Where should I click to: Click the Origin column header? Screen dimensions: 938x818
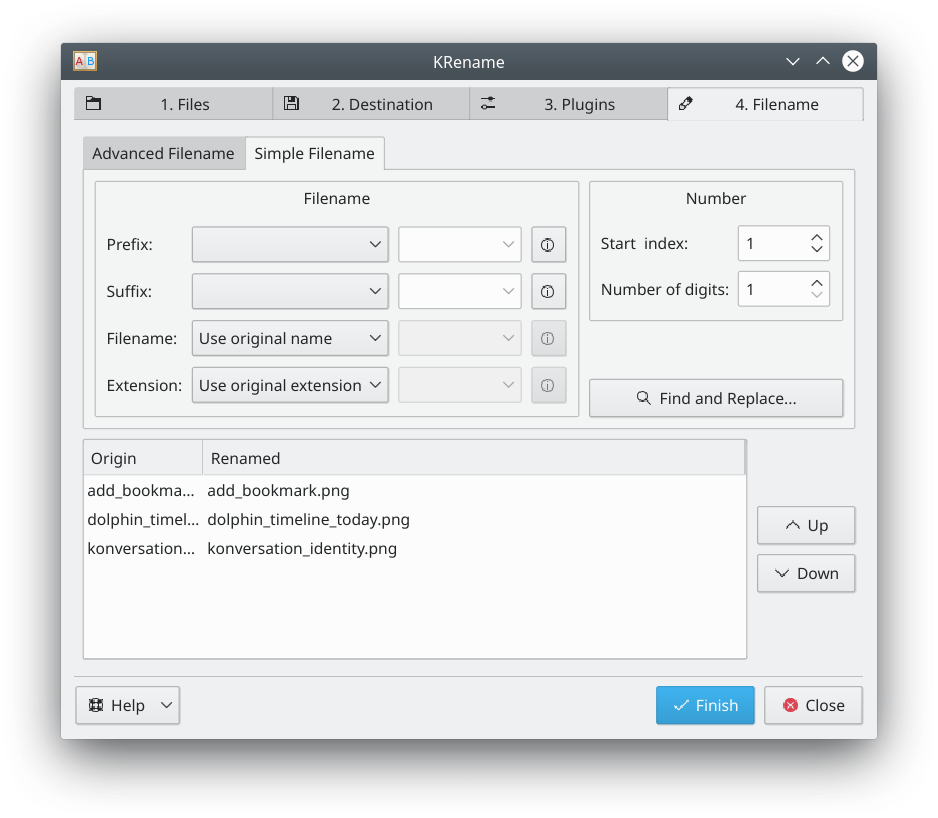pyautogui.click(x=143, y=458)
